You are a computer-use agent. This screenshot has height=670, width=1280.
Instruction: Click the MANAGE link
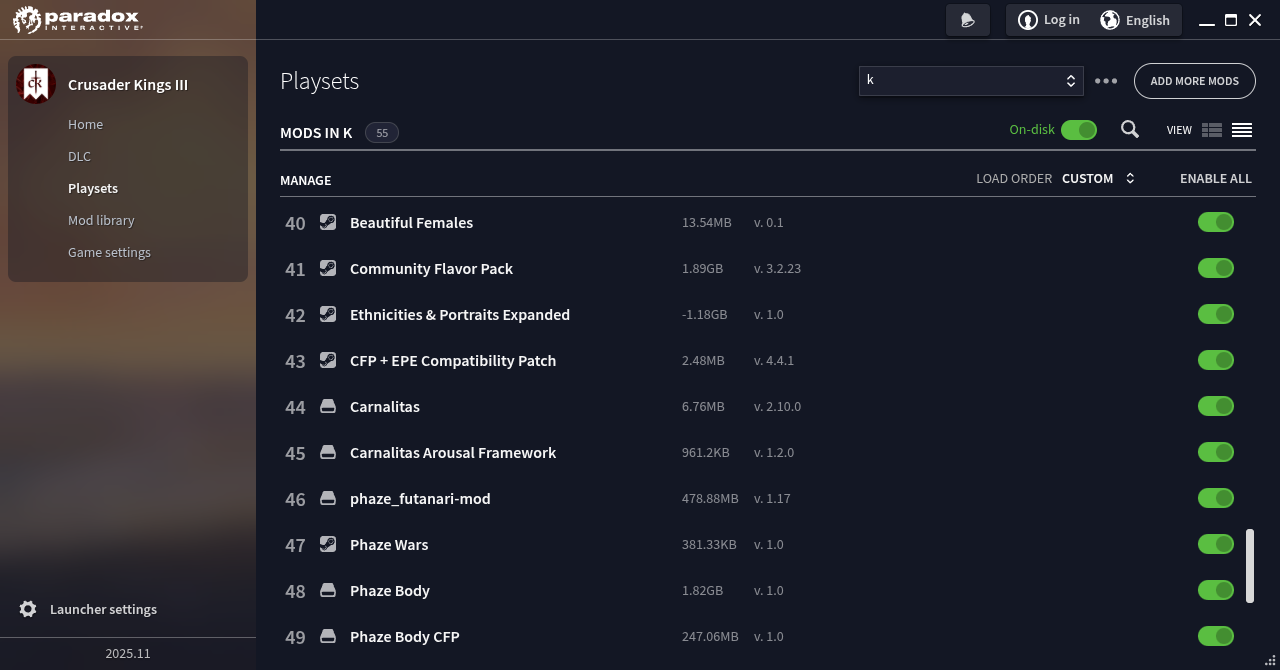pyautogui.click(x=305, y=180)
